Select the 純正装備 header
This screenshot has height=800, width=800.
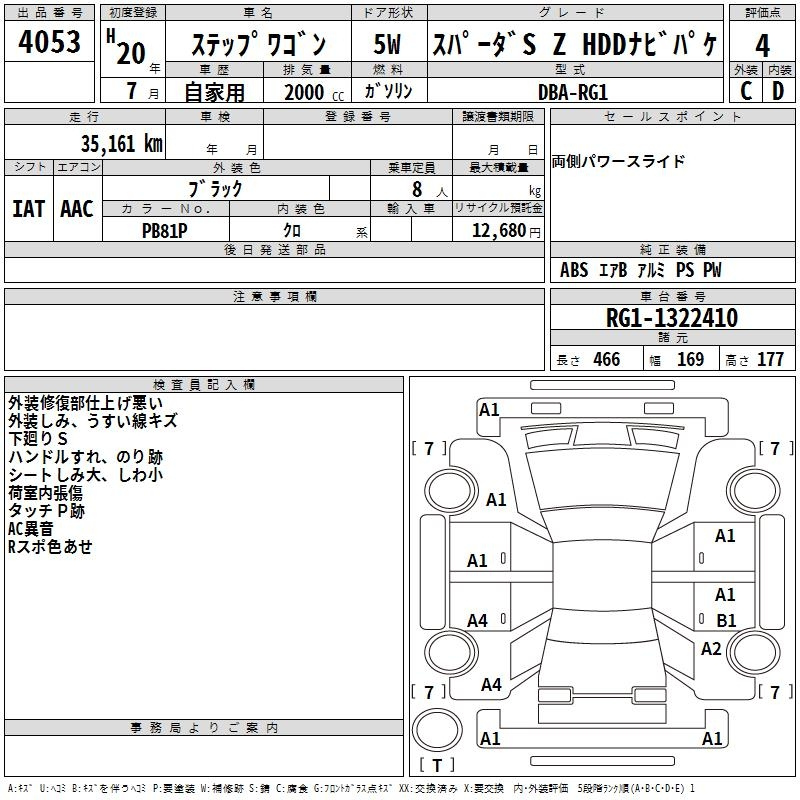click(672, 249)
